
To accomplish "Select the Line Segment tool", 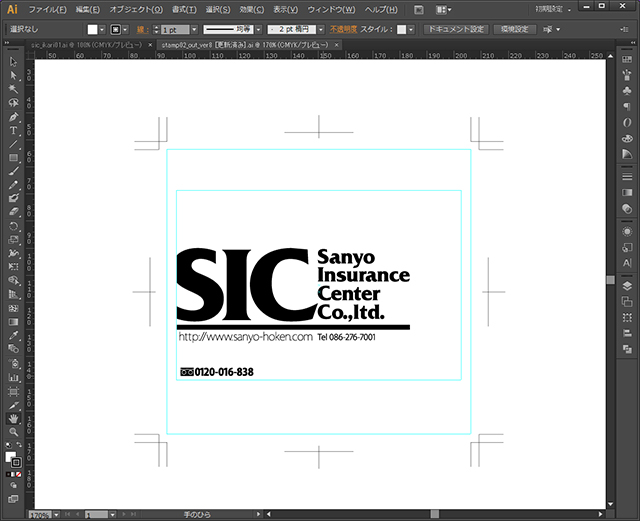I will [13, 144].
